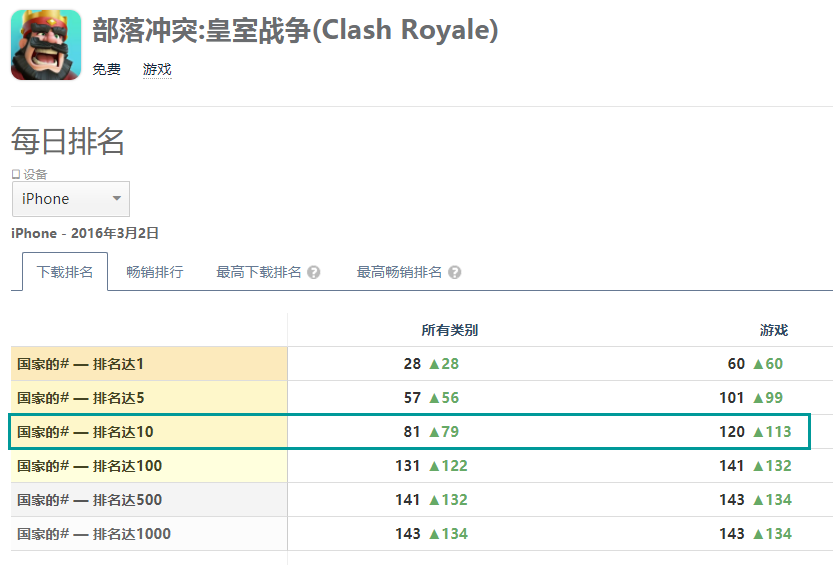Click the 游戏 category link
The image size is (833, 565).
[x=157, y=70]
